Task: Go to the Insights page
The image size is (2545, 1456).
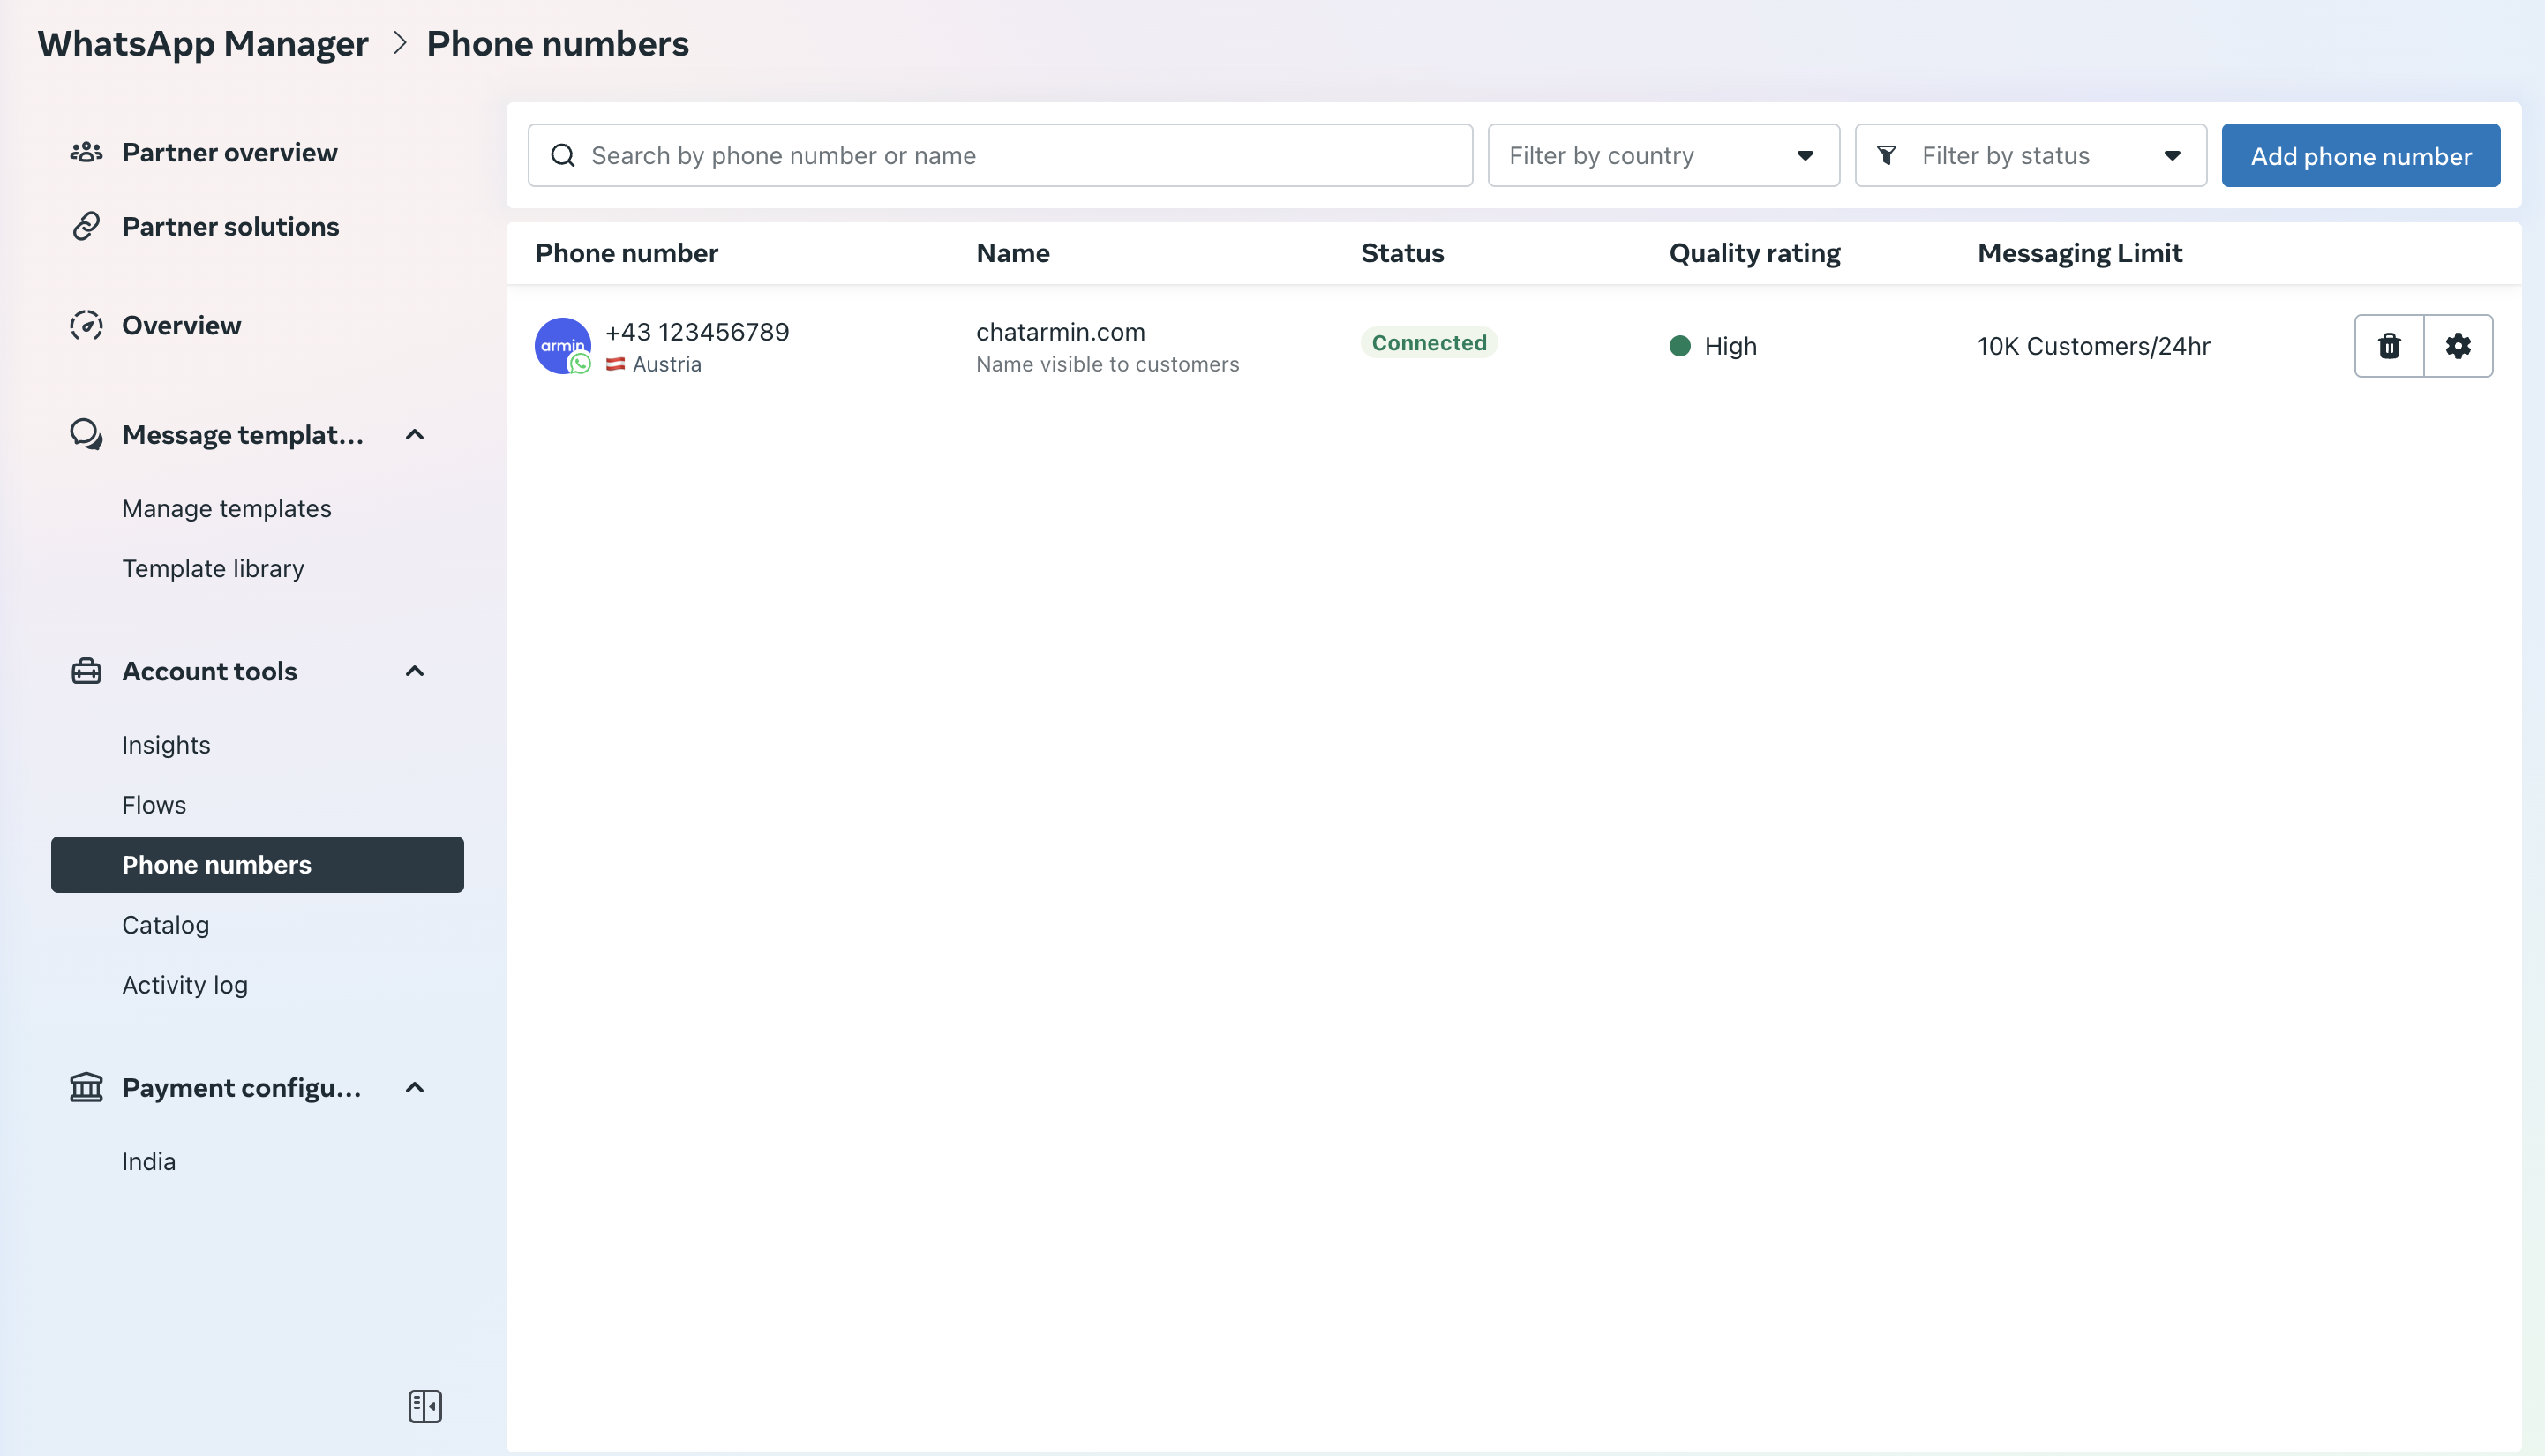Action: 166,745
